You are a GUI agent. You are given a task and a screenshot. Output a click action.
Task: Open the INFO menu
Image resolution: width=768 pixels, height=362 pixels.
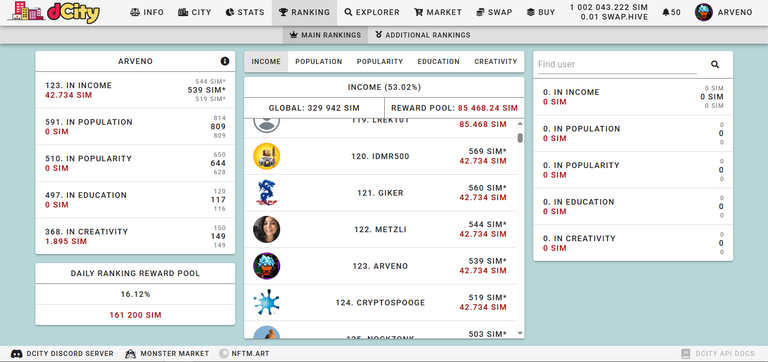[x=147, y=12]
